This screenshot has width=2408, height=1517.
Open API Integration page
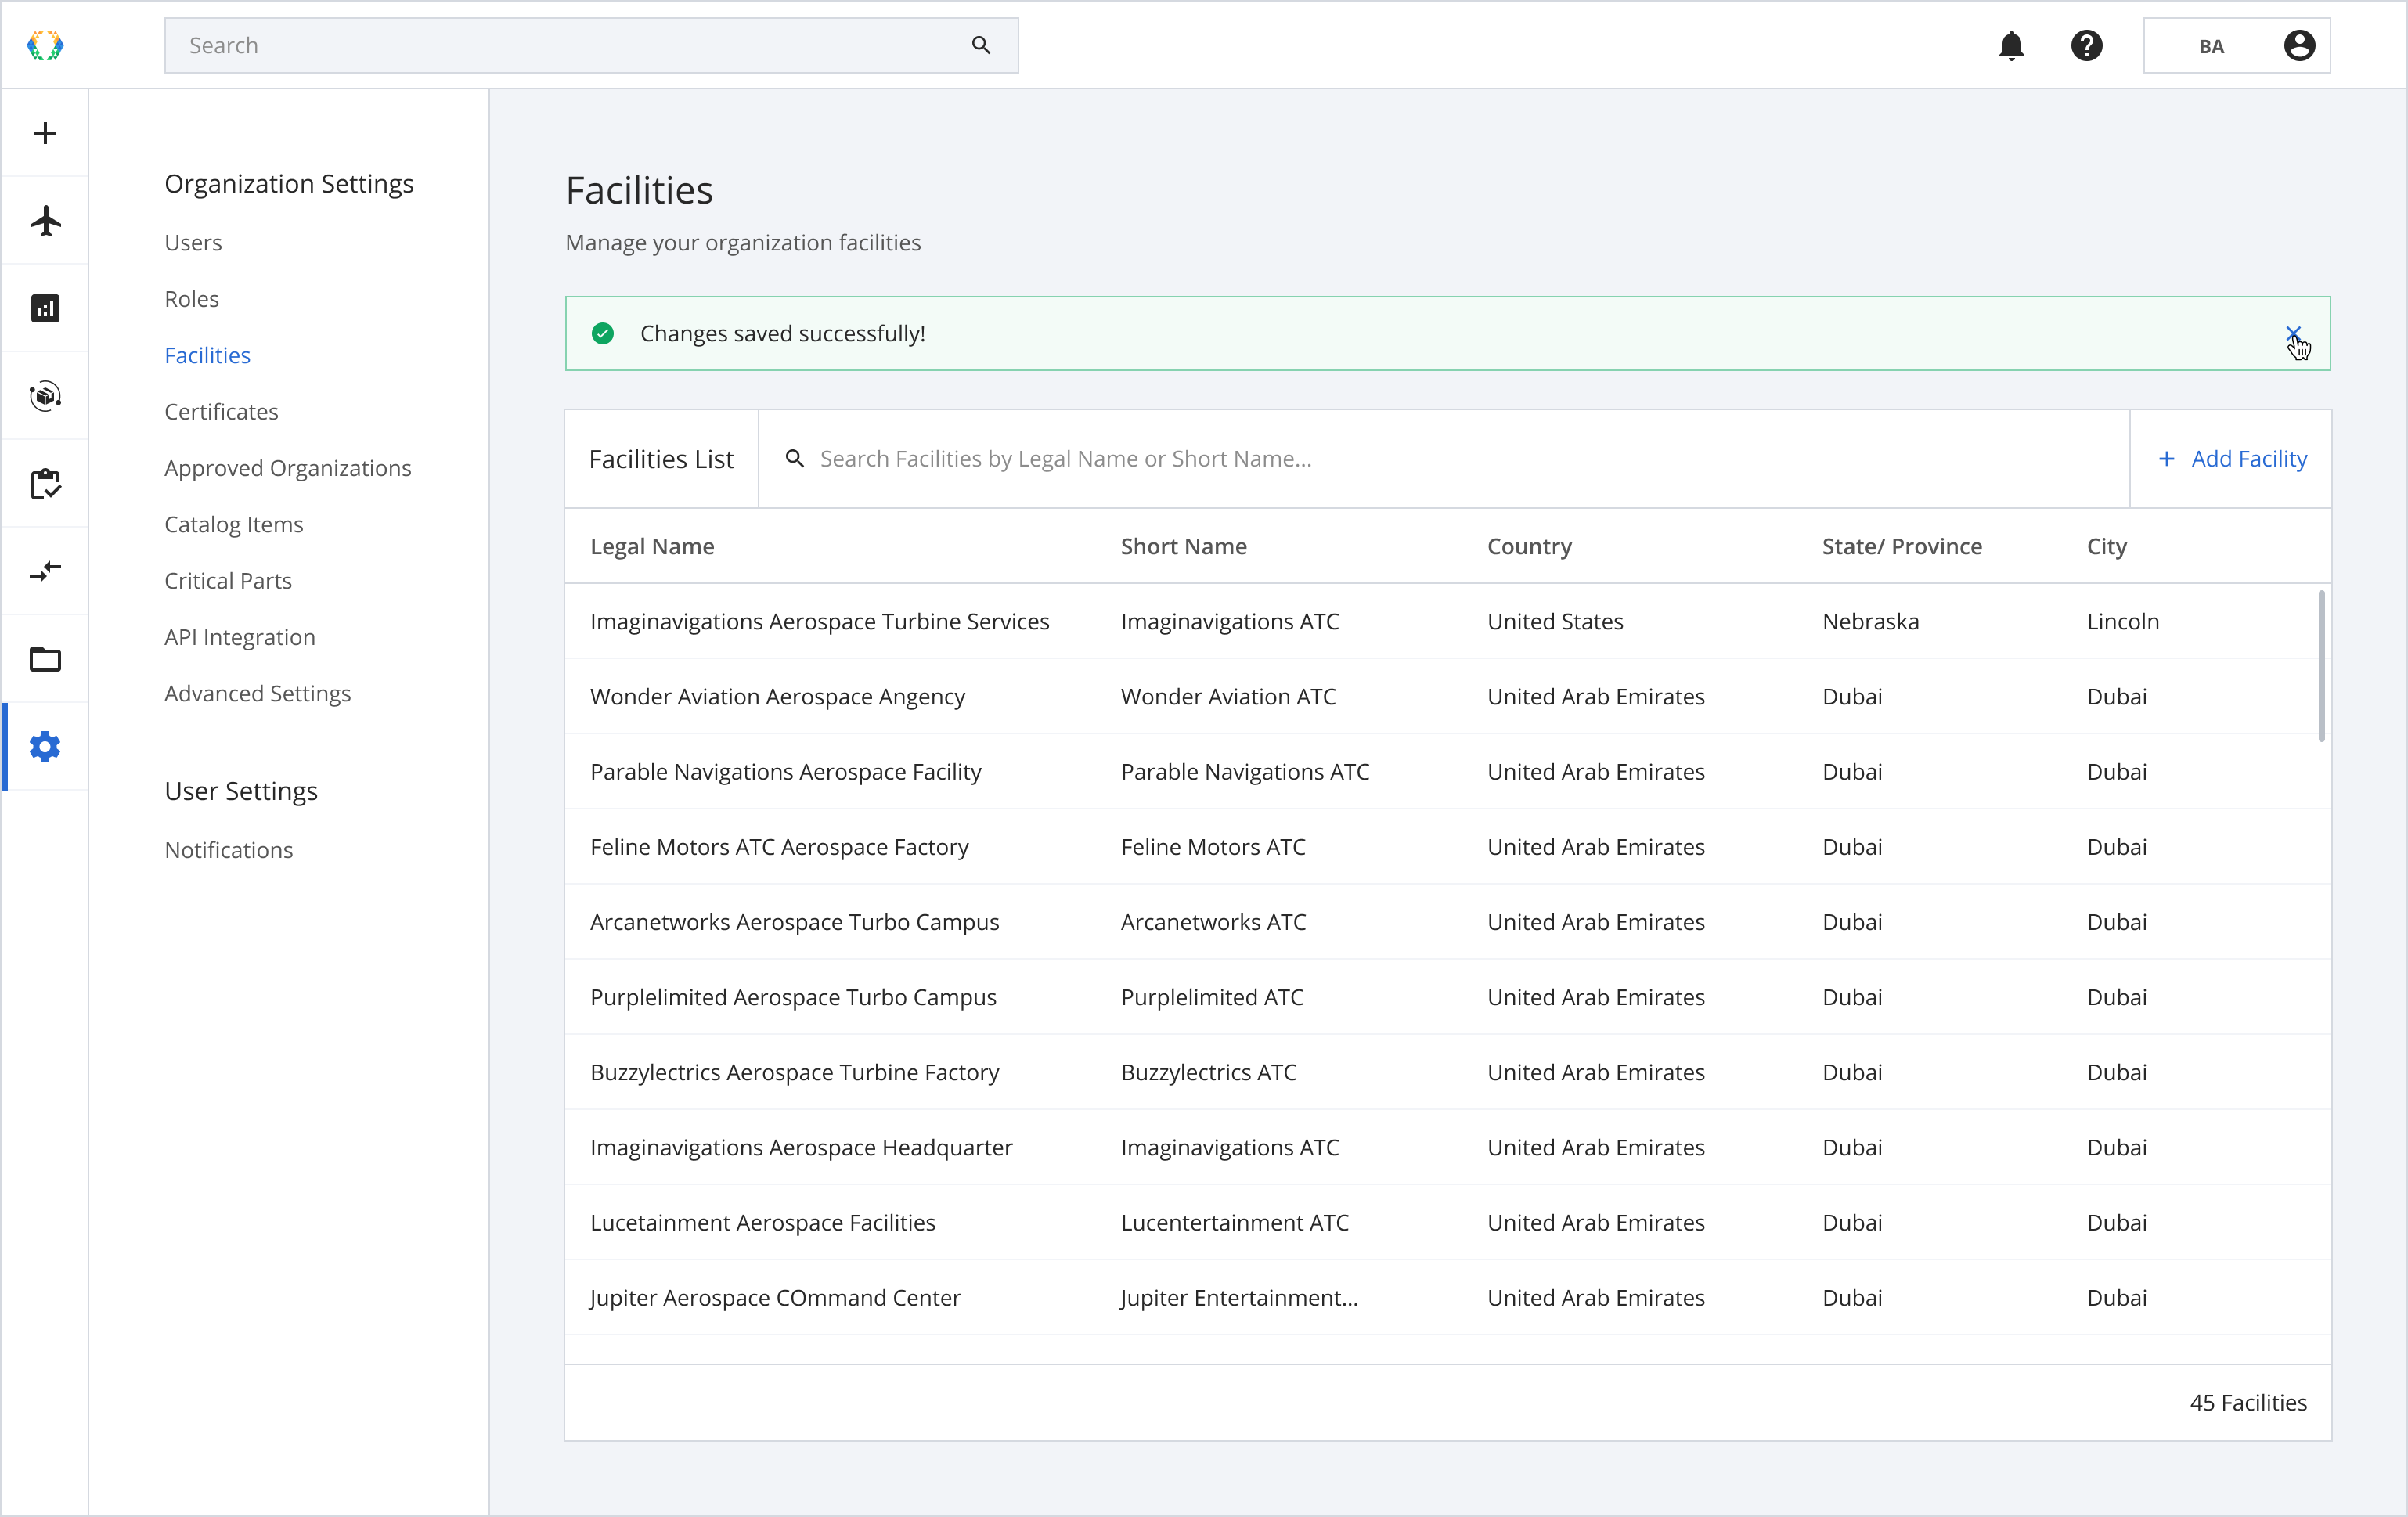click(x=240, y=637)
